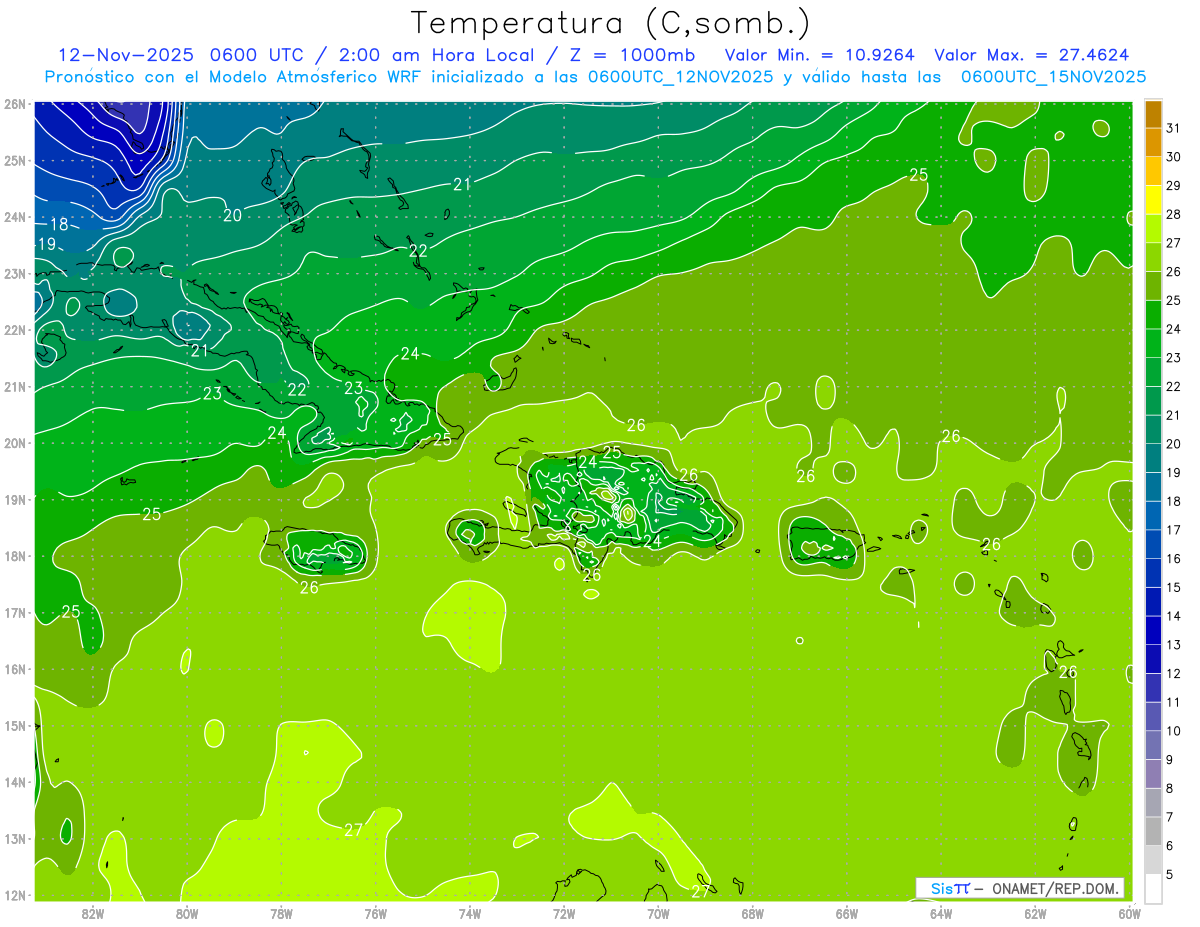Click the yellow color bar swatch between 28 and 29

click(1153, 200)
